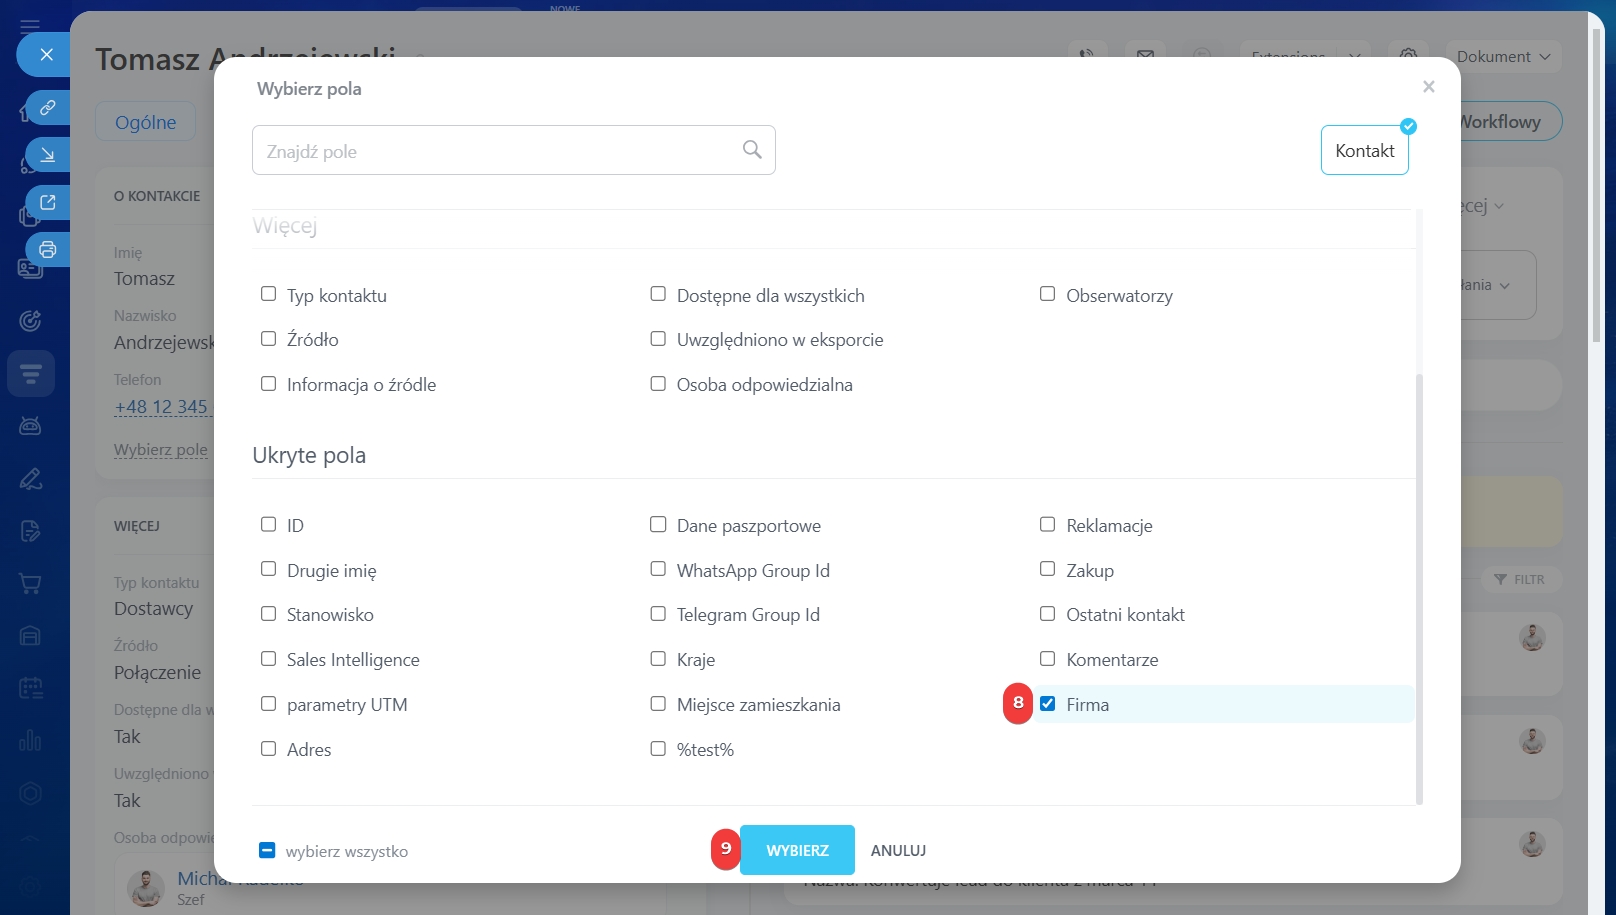Tick the WhatsApp Group Id checkbox
Image resolution: width=1616 pixels, height=915 pixels.
click(x=658, y=569)
